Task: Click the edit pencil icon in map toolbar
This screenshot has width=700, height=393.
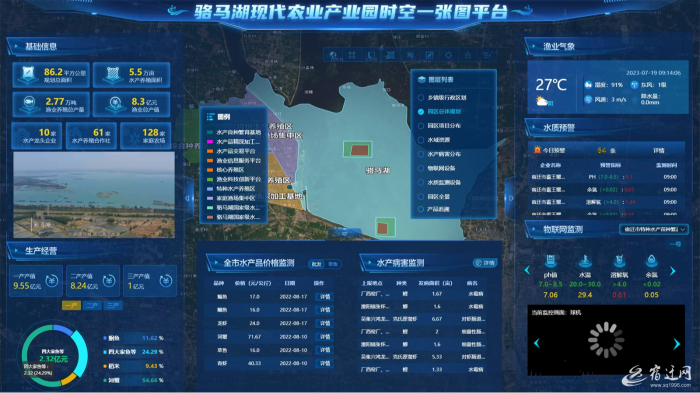Action: [x=429, y=55]
